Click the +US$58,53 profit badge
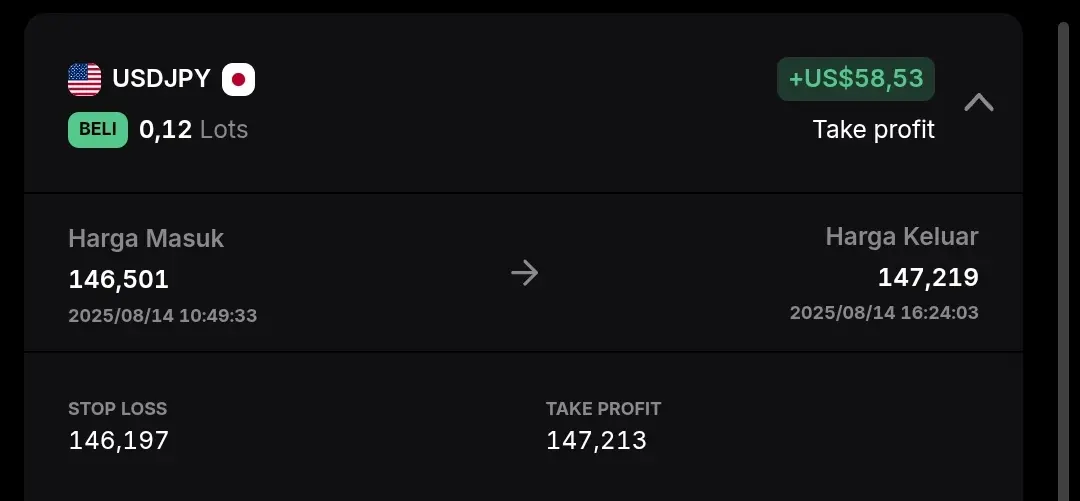Screen dimensions: 1080x501 pyautogui.click(x=855, y=79)
